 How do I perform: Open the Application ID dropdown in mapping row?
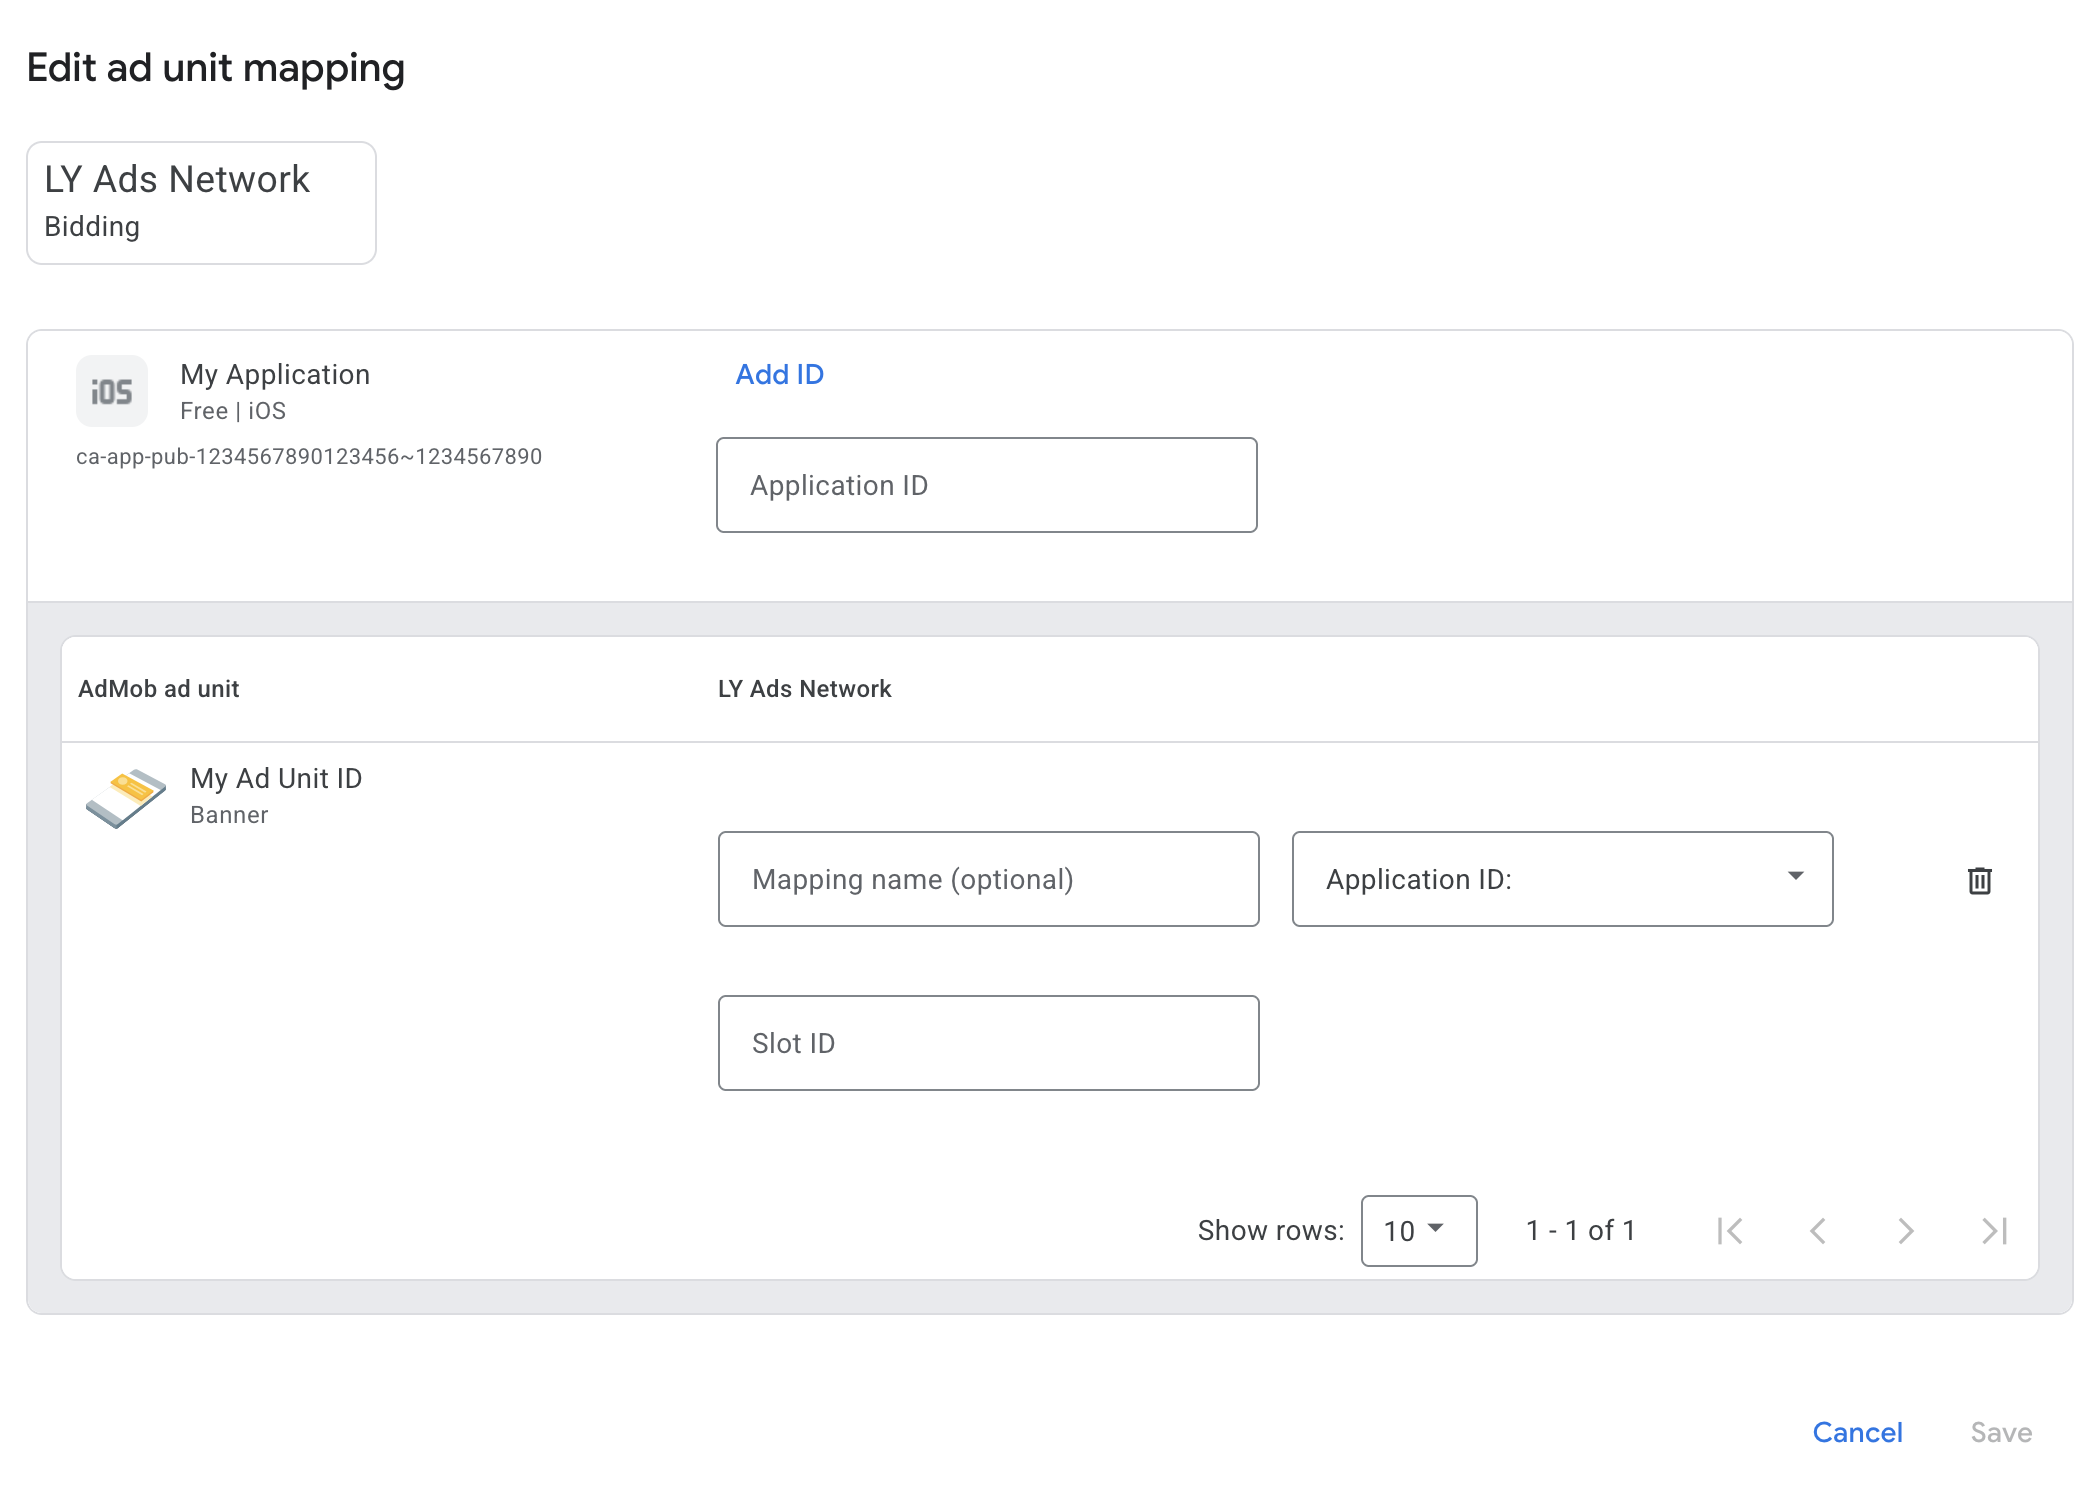click(x=1562, y=879)
